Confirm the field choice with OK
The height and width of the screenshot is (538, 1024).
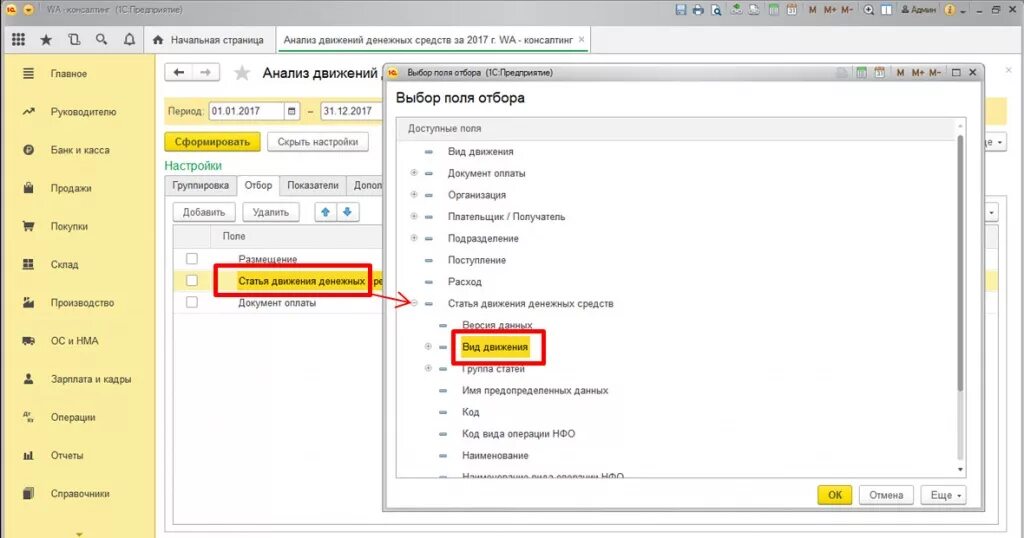835,495
